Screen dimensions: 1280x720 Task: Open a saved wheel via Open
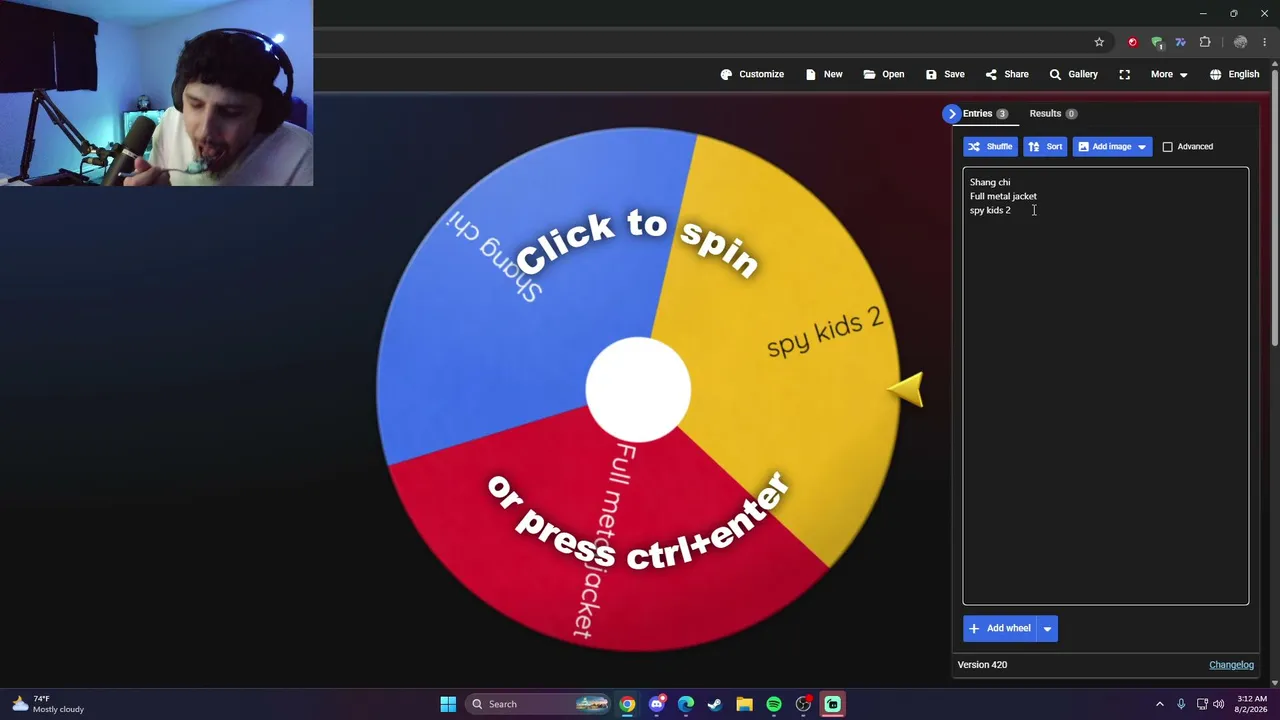tap(884, 74)
